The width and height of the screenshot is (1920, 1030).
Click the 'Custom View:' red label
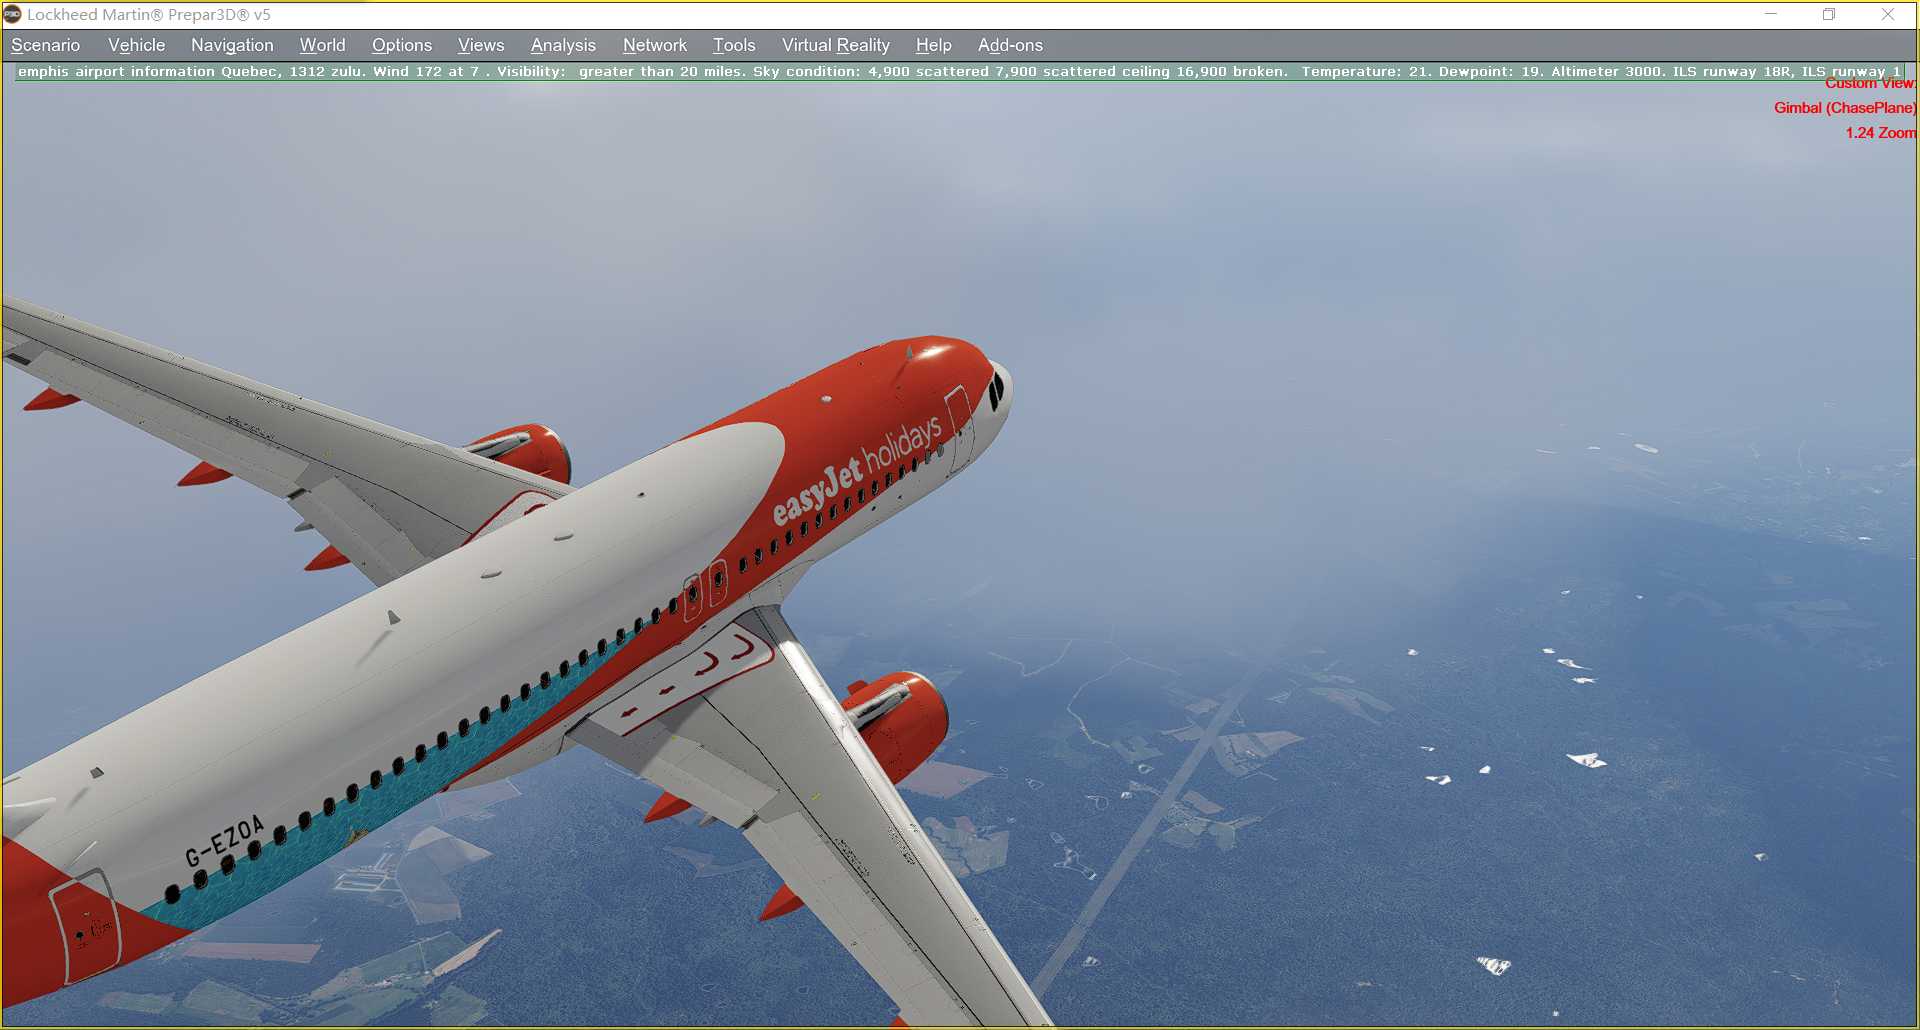point(1870,84)
